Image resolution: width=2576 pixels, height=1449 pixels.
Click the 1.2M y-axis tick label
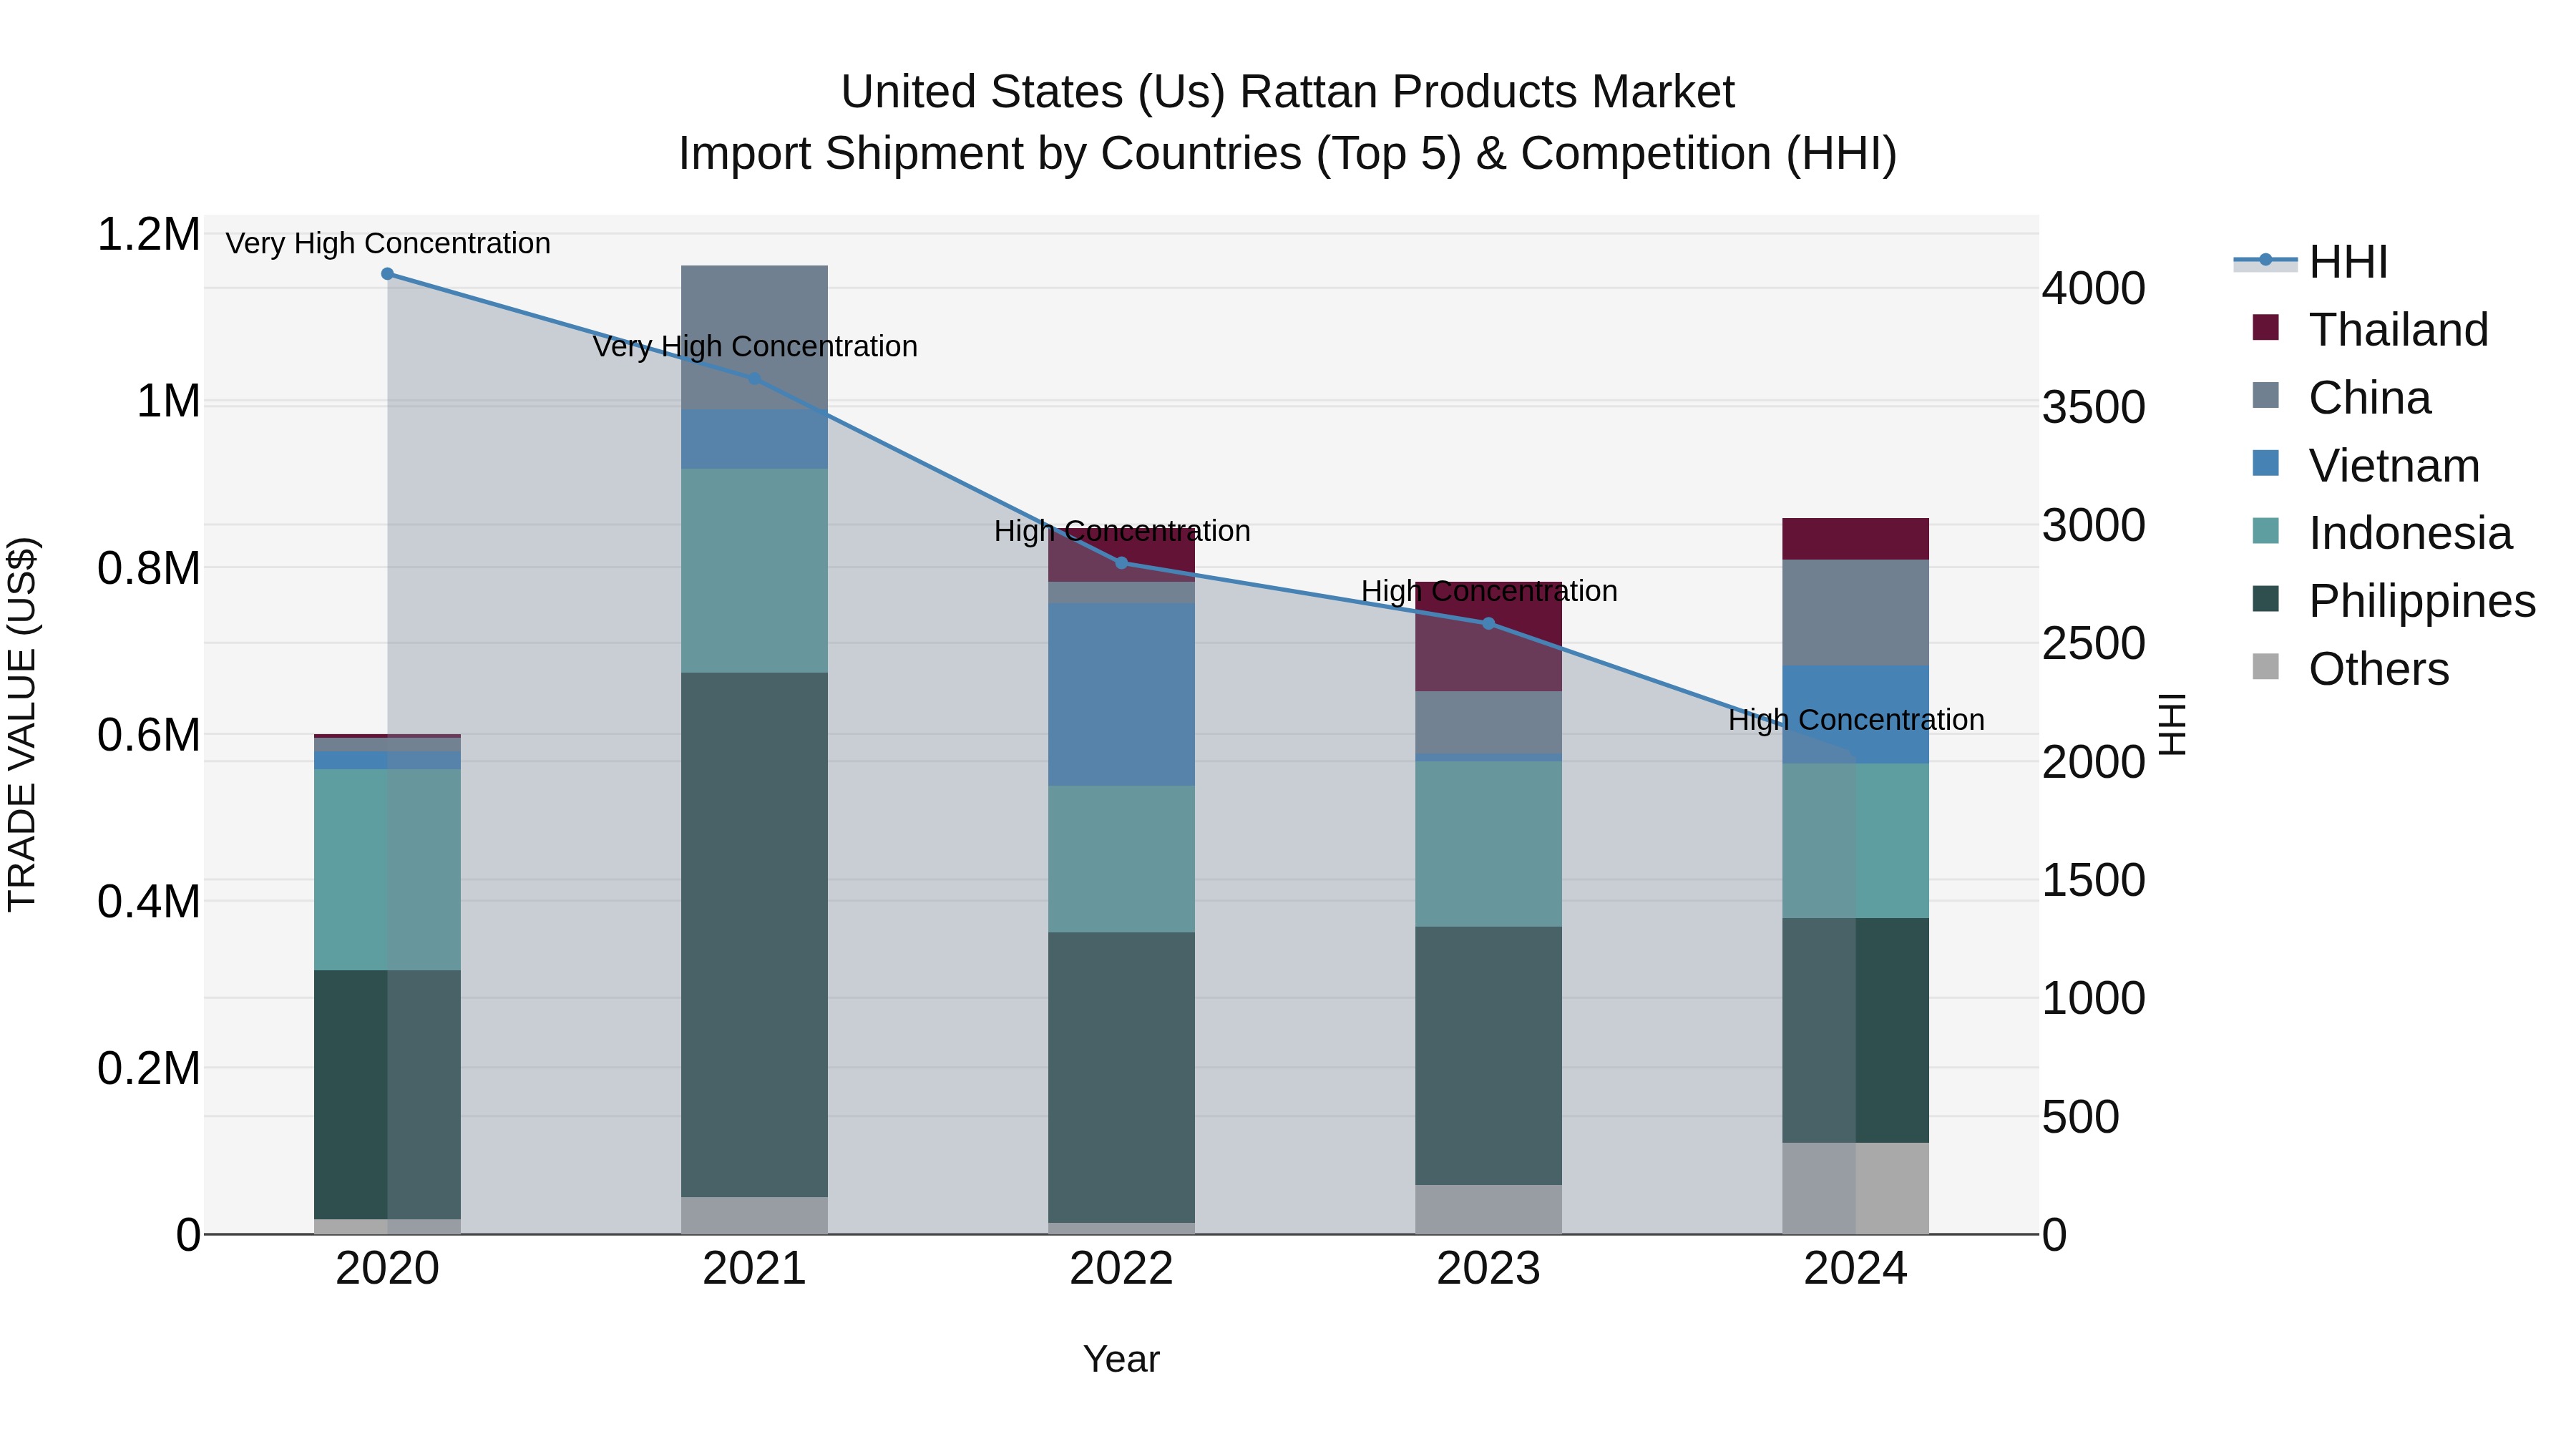pos(148,235)
